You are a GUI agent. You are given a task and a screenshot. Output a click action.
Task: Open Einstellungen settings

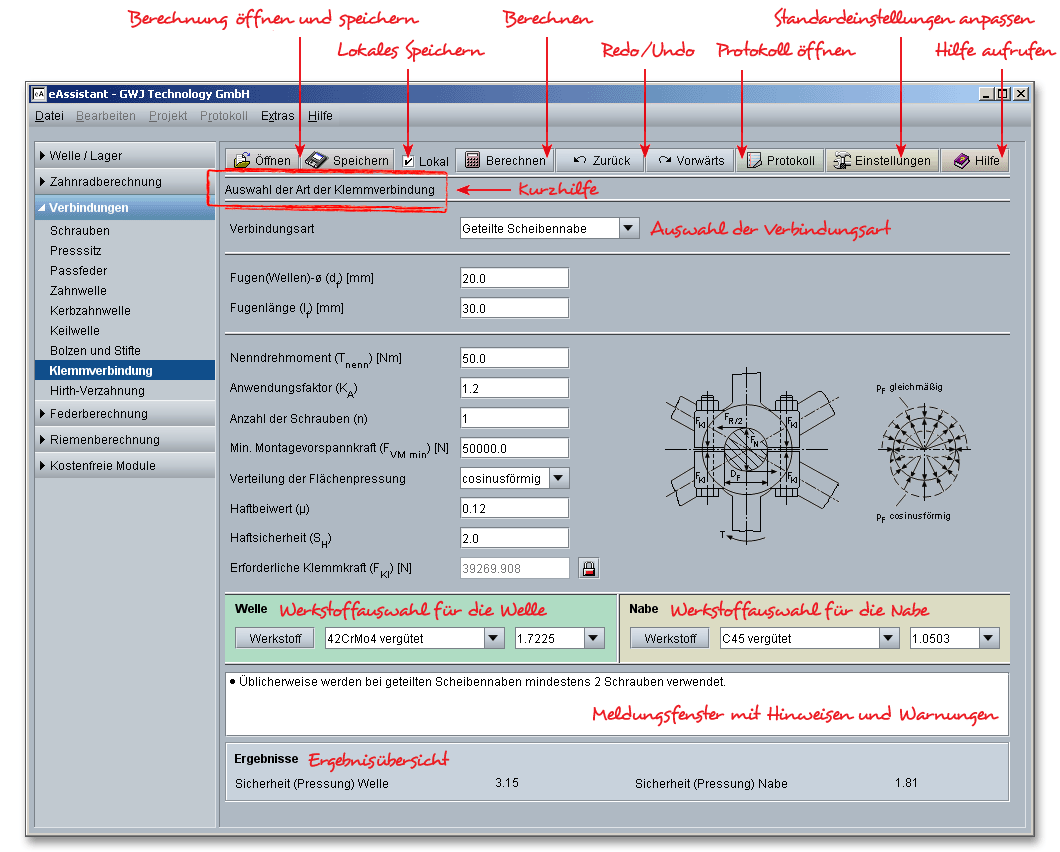tap(842, 161)
